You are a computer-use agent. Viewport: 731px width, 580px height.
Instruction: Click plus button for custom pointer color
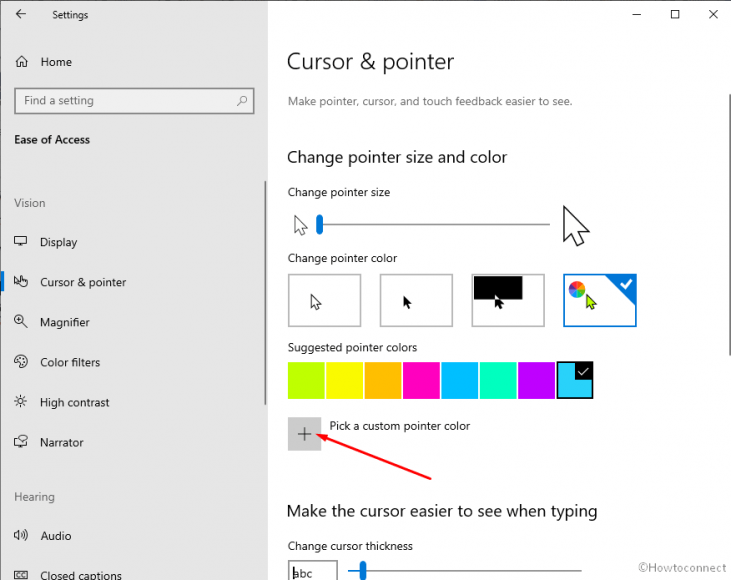[305, 434]
